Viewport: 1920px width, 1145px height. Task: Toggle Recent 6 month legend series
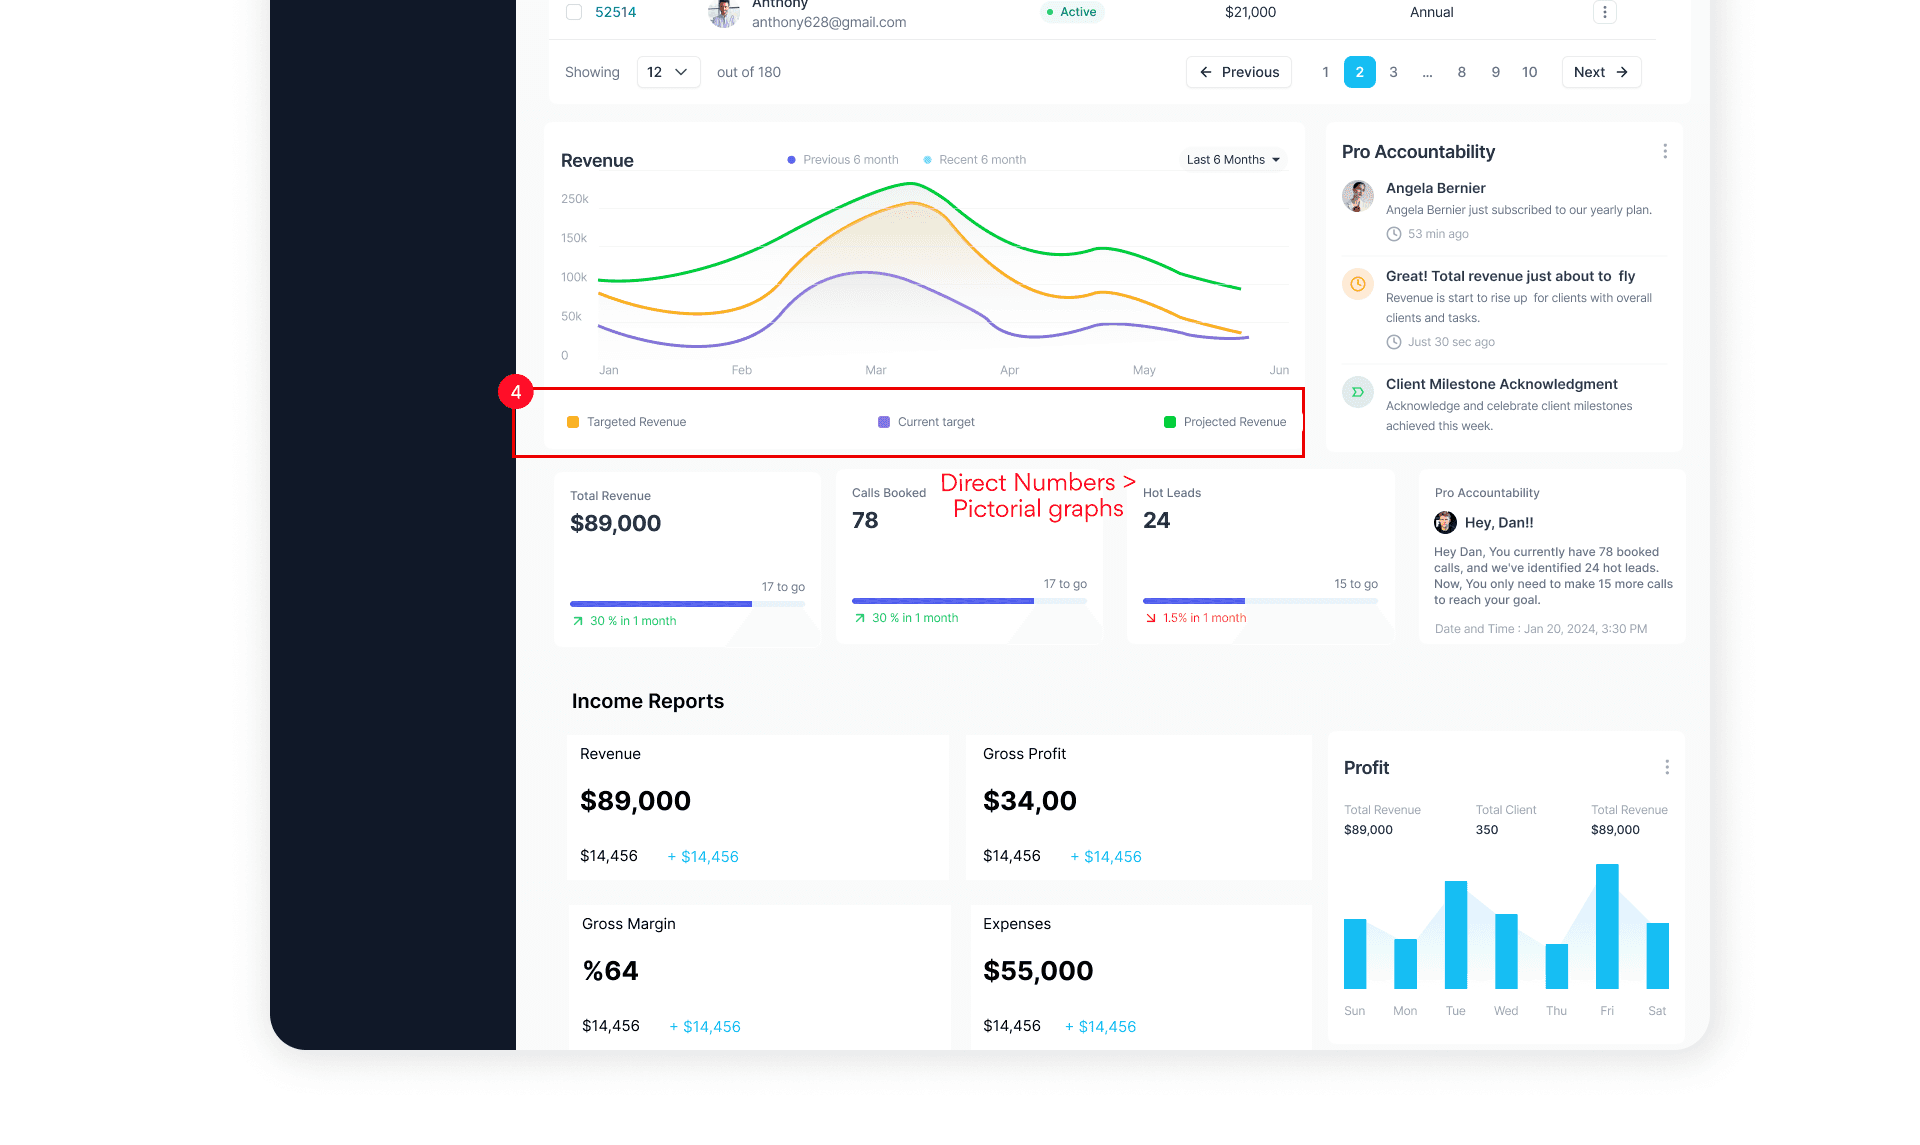point(974,160)
